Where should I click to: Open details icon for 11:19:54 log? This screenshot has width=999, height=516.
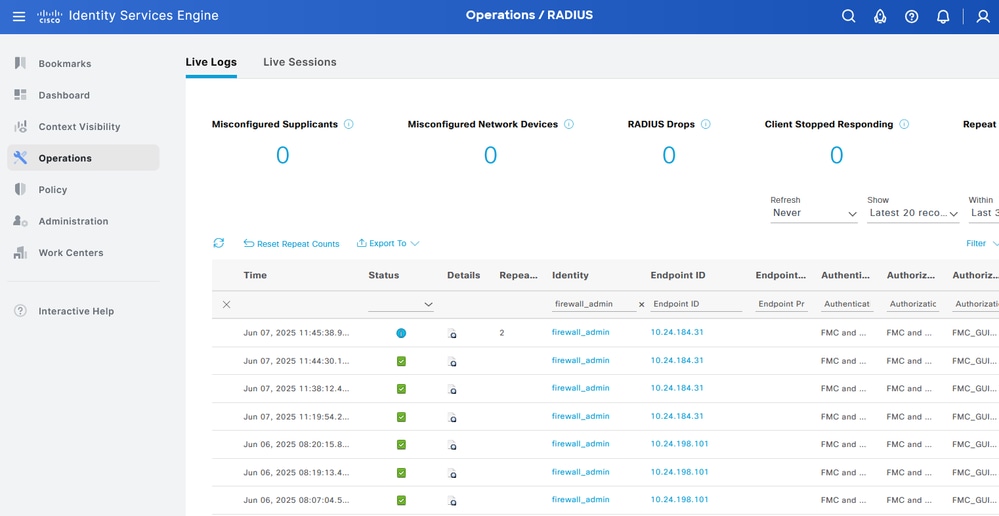pyautogui.click(x=452, y=417)
